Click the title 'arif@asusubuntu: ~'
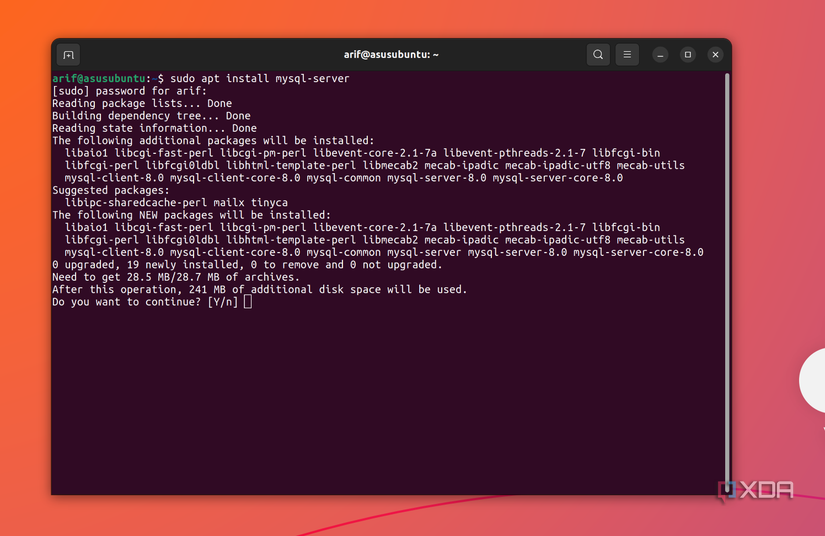Image resolution: width=825 pixels, height=536 pixels. pyautogui.click(x=391, y=55)
